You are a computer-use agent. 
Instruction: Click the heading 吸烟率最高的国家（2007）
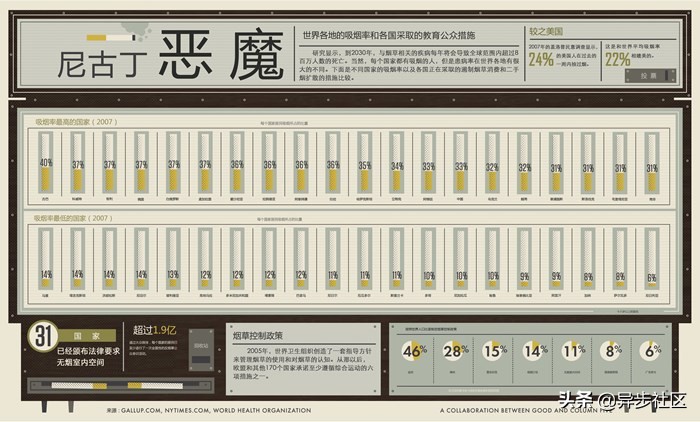pyautogui.click(x=76, y=121)
